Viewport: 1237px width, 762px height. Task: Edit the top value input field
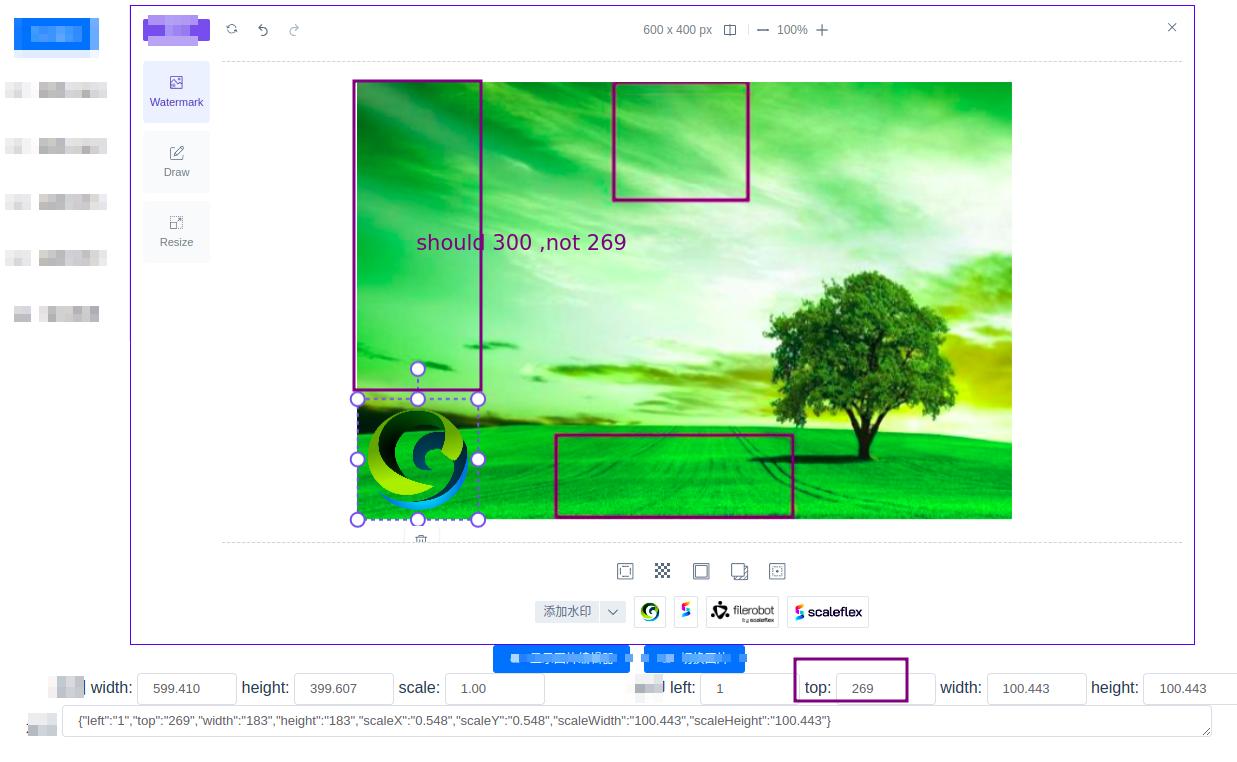[871, 688]
